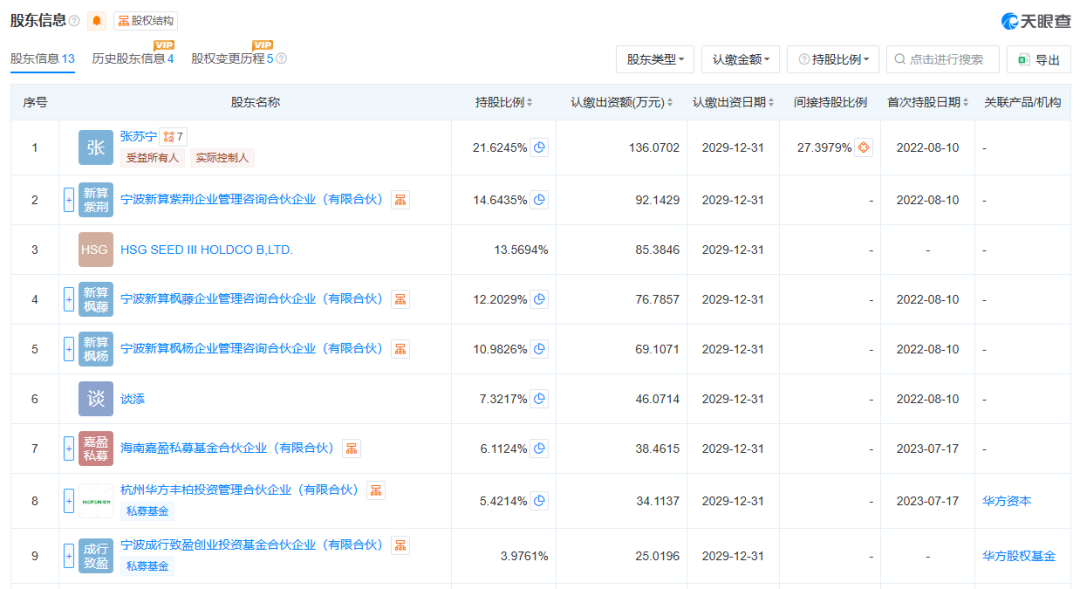
Task: Click the 实际控制人 tag under 张苏宁
Action: tap(222, 158)
